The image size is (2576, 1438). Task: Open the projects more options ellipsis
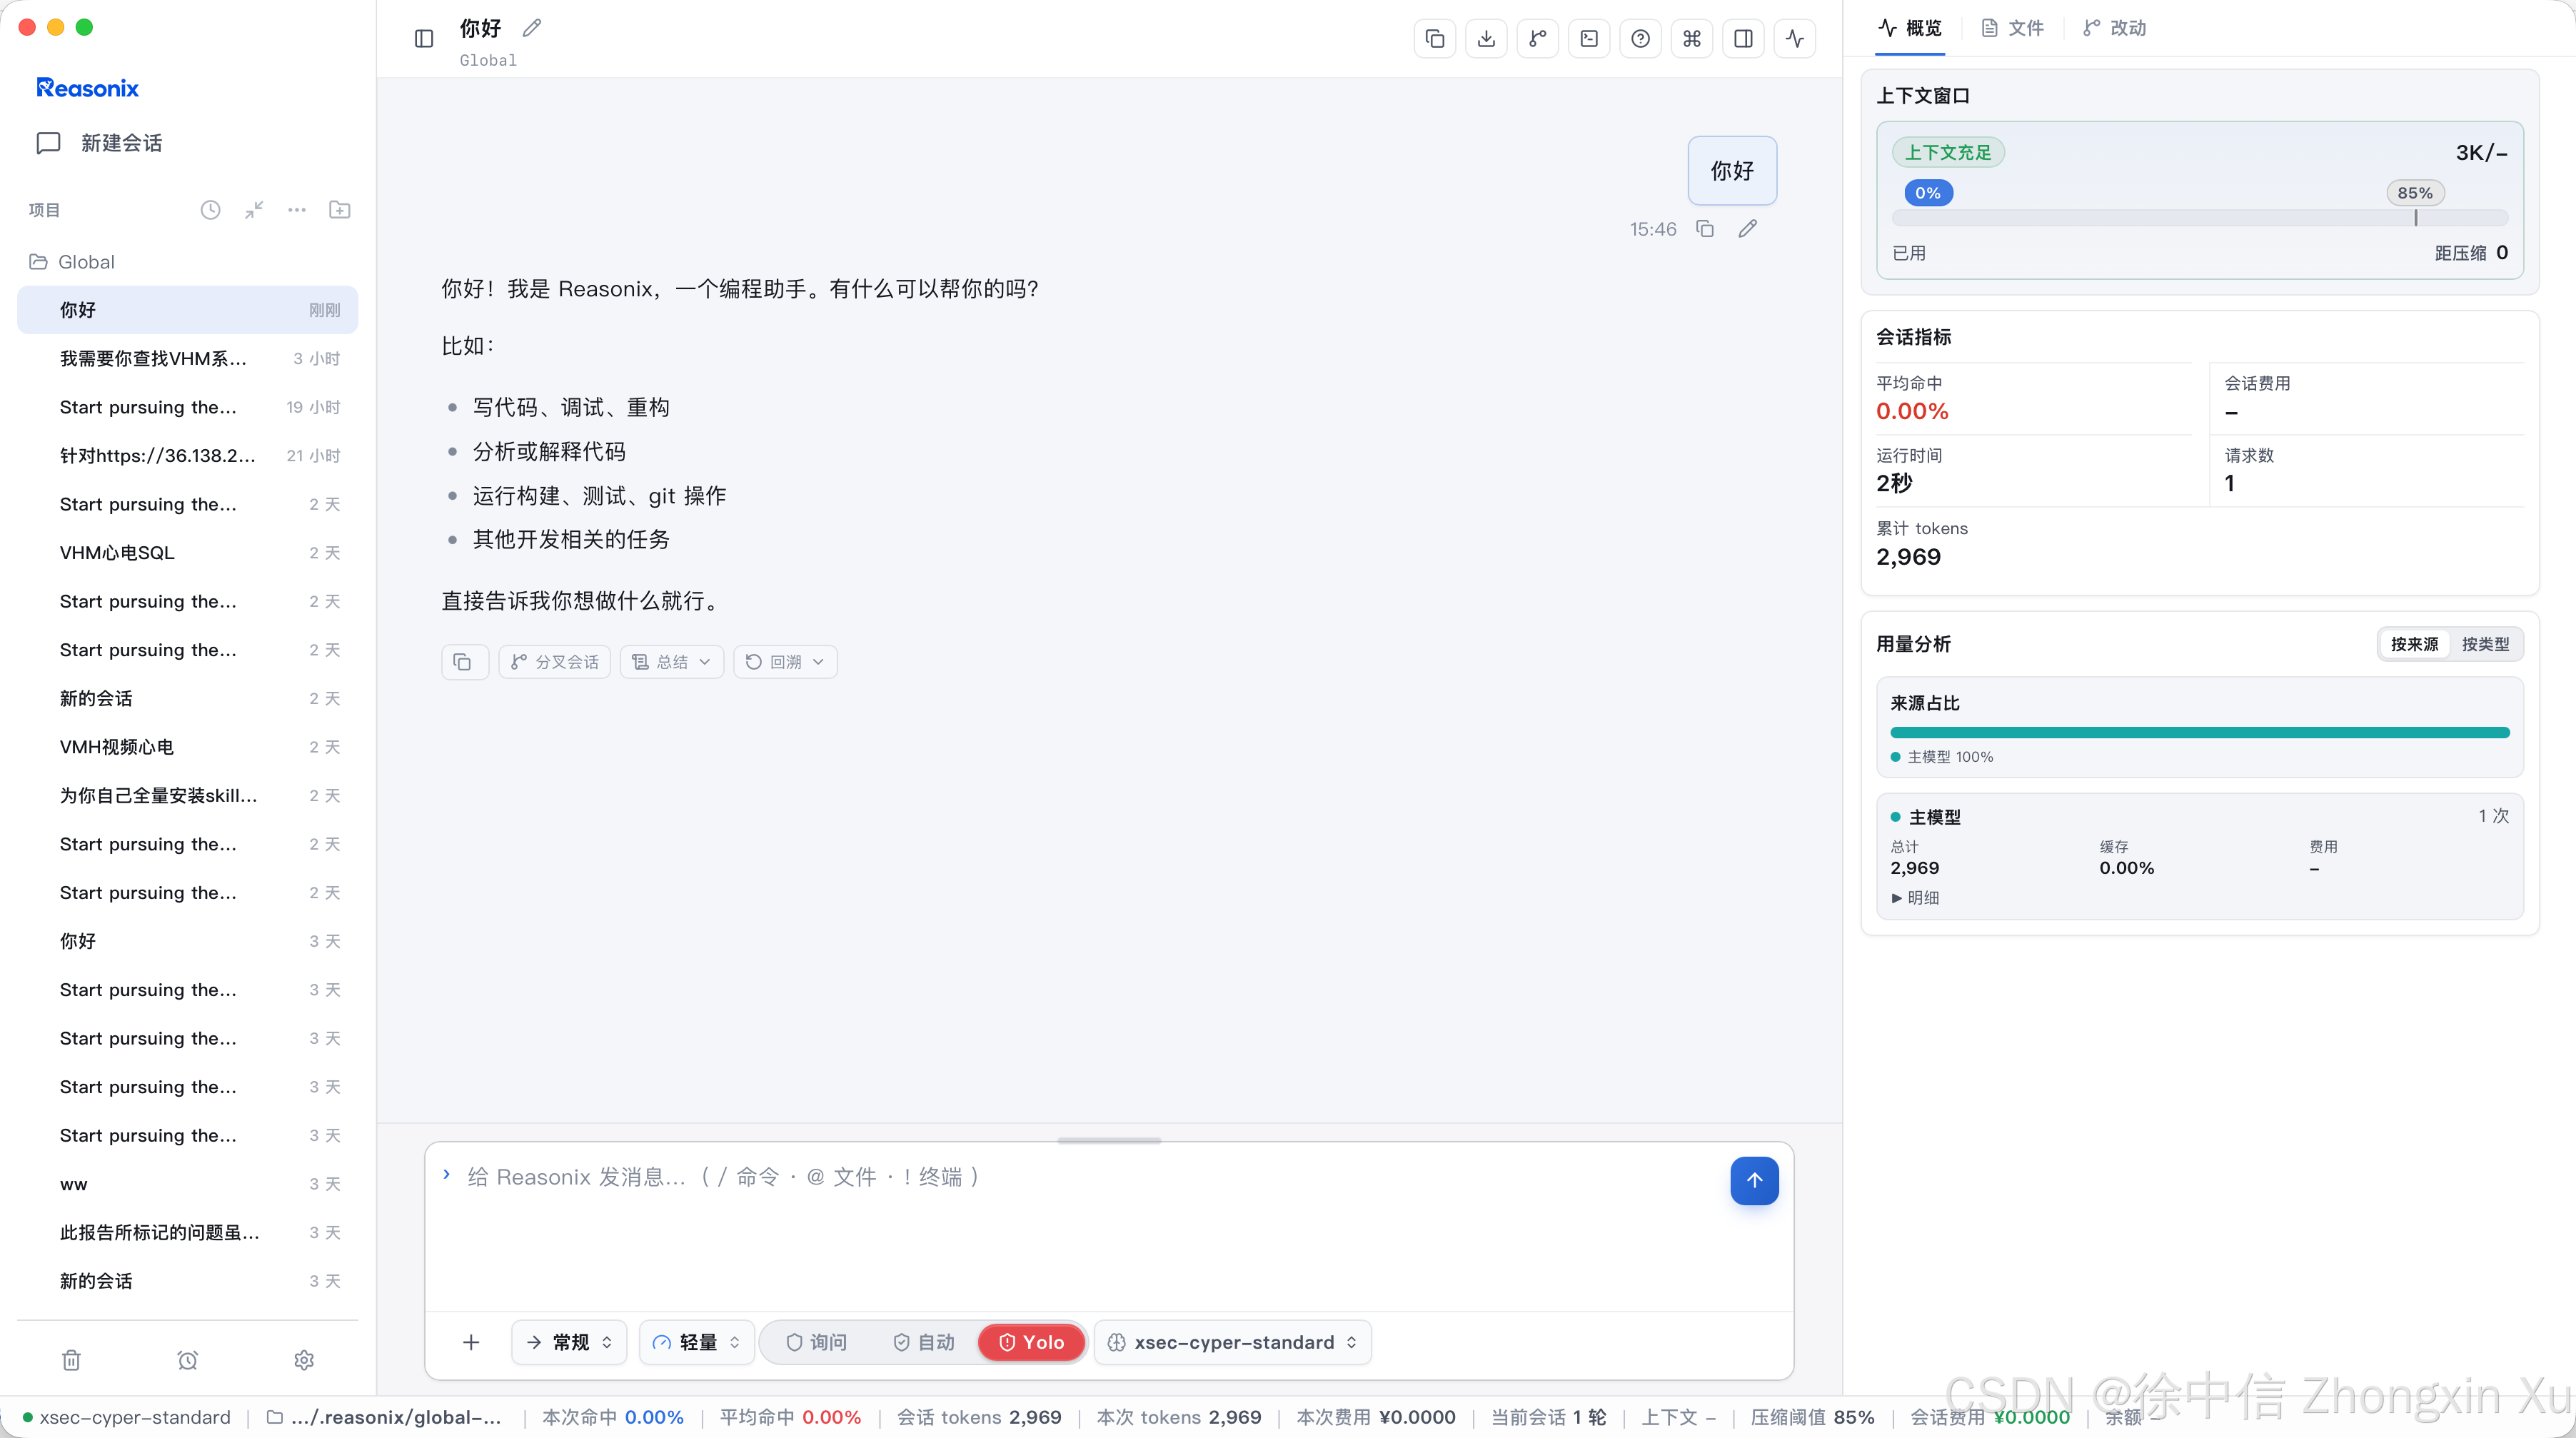click(x=297, y=210)
